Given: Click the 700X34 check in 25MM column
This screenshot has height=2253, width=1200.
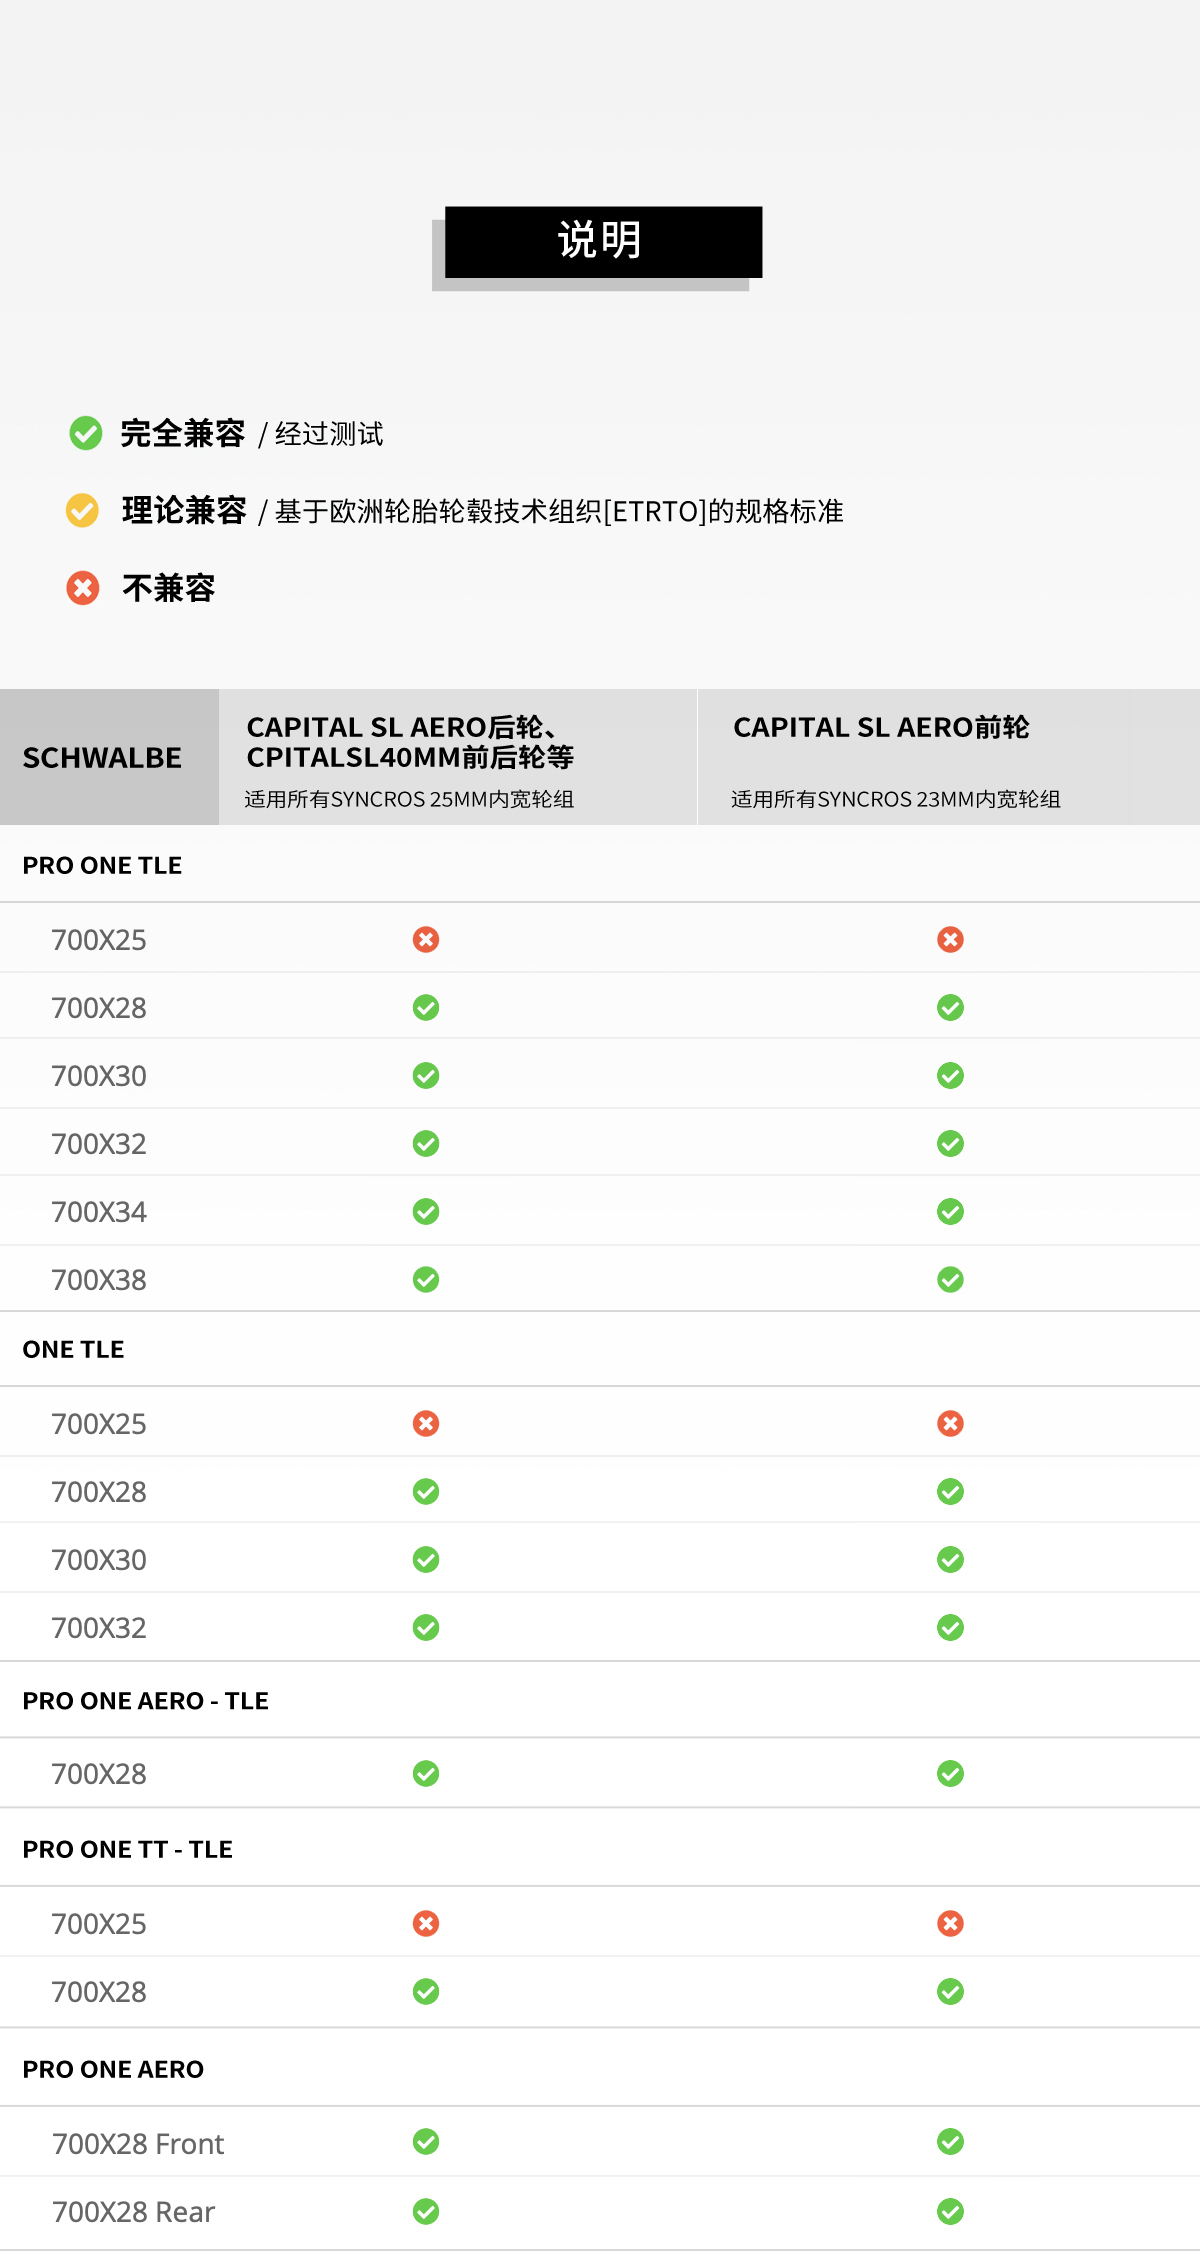Looking at the screenshot, I should [x=426, y=1211].
